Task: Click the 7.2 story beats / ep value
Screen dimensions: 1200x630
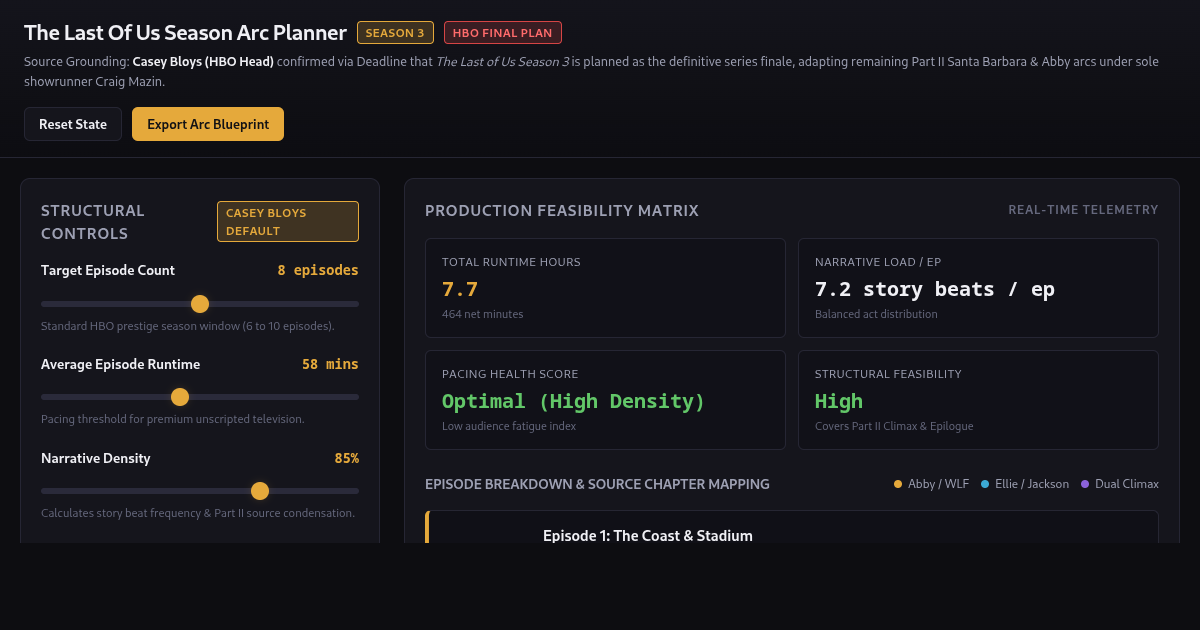Action: pos(935,289)
